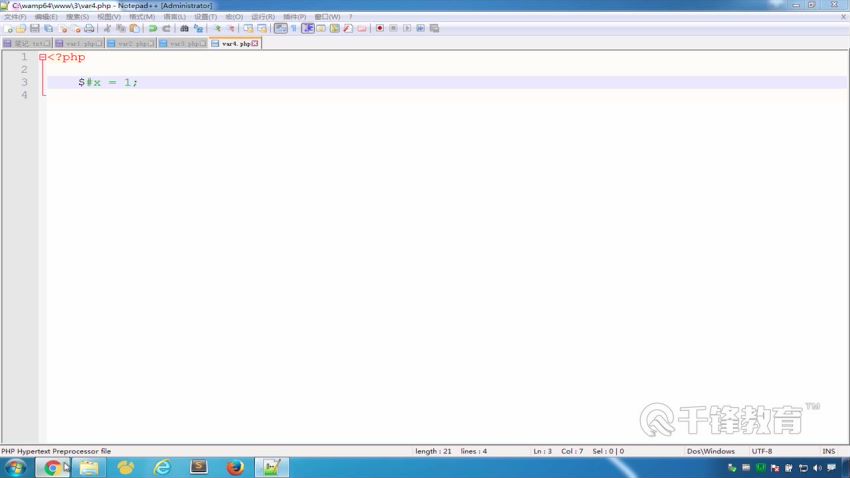Click the Redo arrow icon

(166, 28)
